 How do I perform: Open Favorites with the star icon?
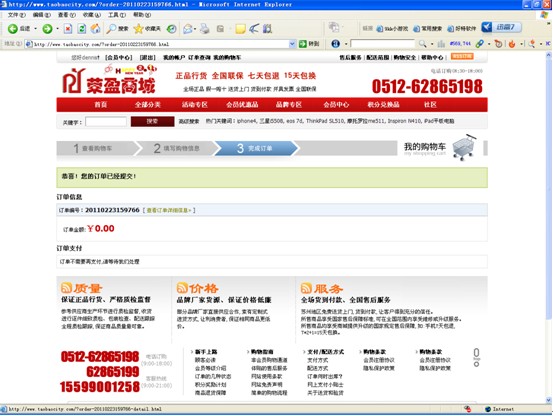pos(138,29)
